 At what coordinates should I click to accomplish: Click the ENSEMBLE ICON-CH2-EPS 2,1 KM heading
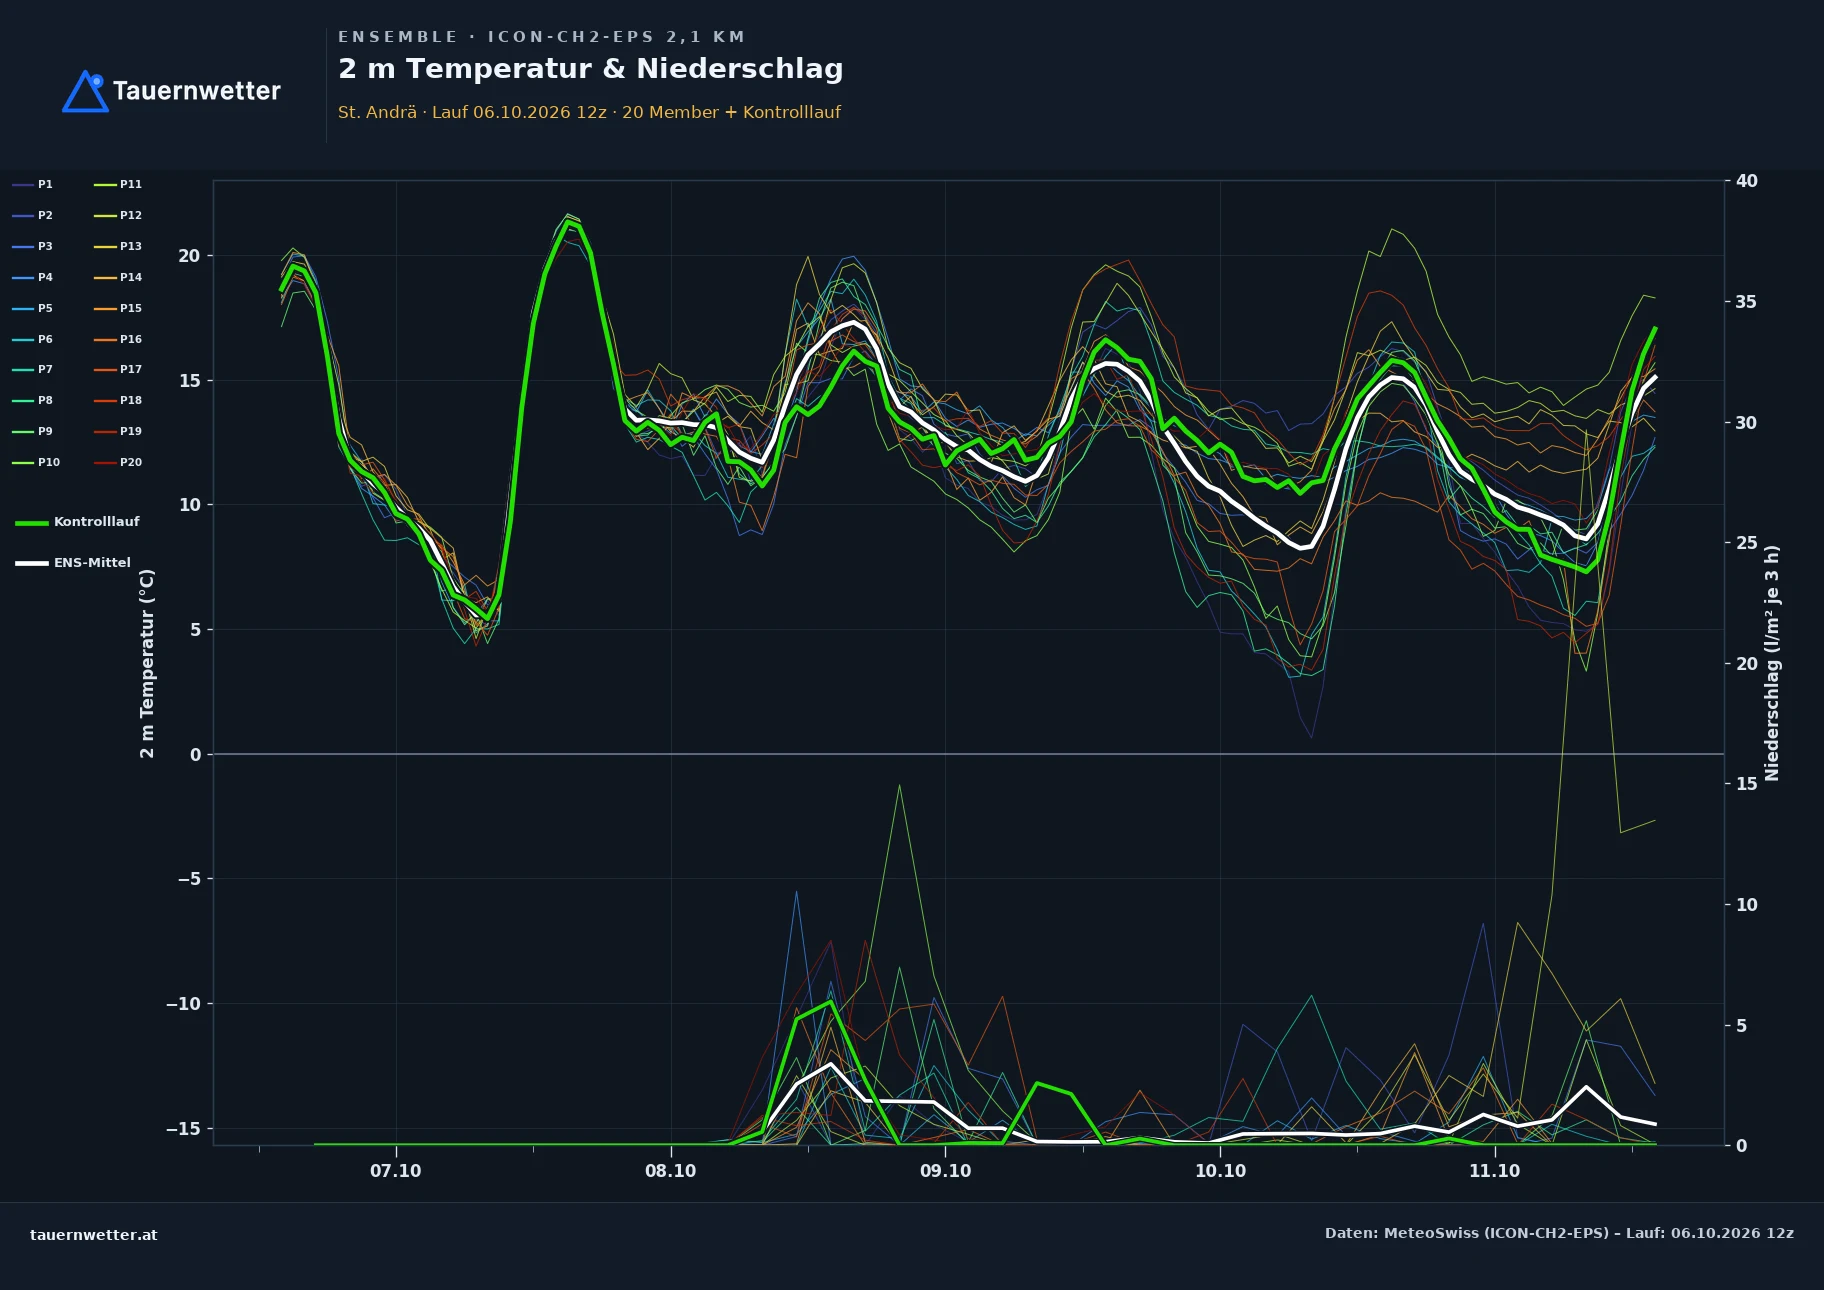tap(541, 37)
